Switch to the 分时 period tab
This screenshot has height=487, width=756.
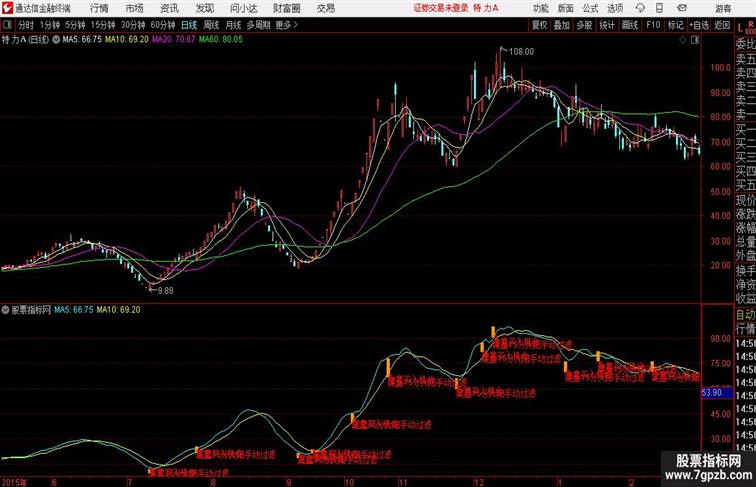click(26, 25)
